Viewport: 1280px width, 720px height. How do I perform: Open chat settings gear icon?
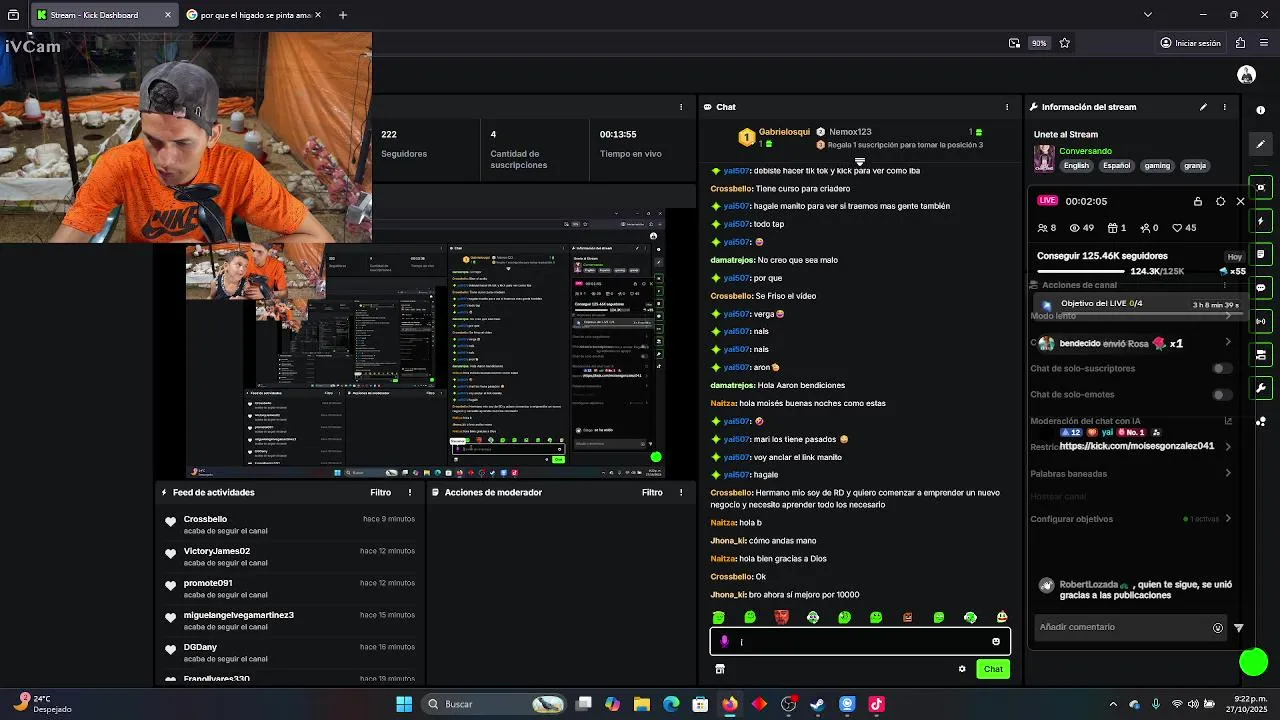point(962,669)
